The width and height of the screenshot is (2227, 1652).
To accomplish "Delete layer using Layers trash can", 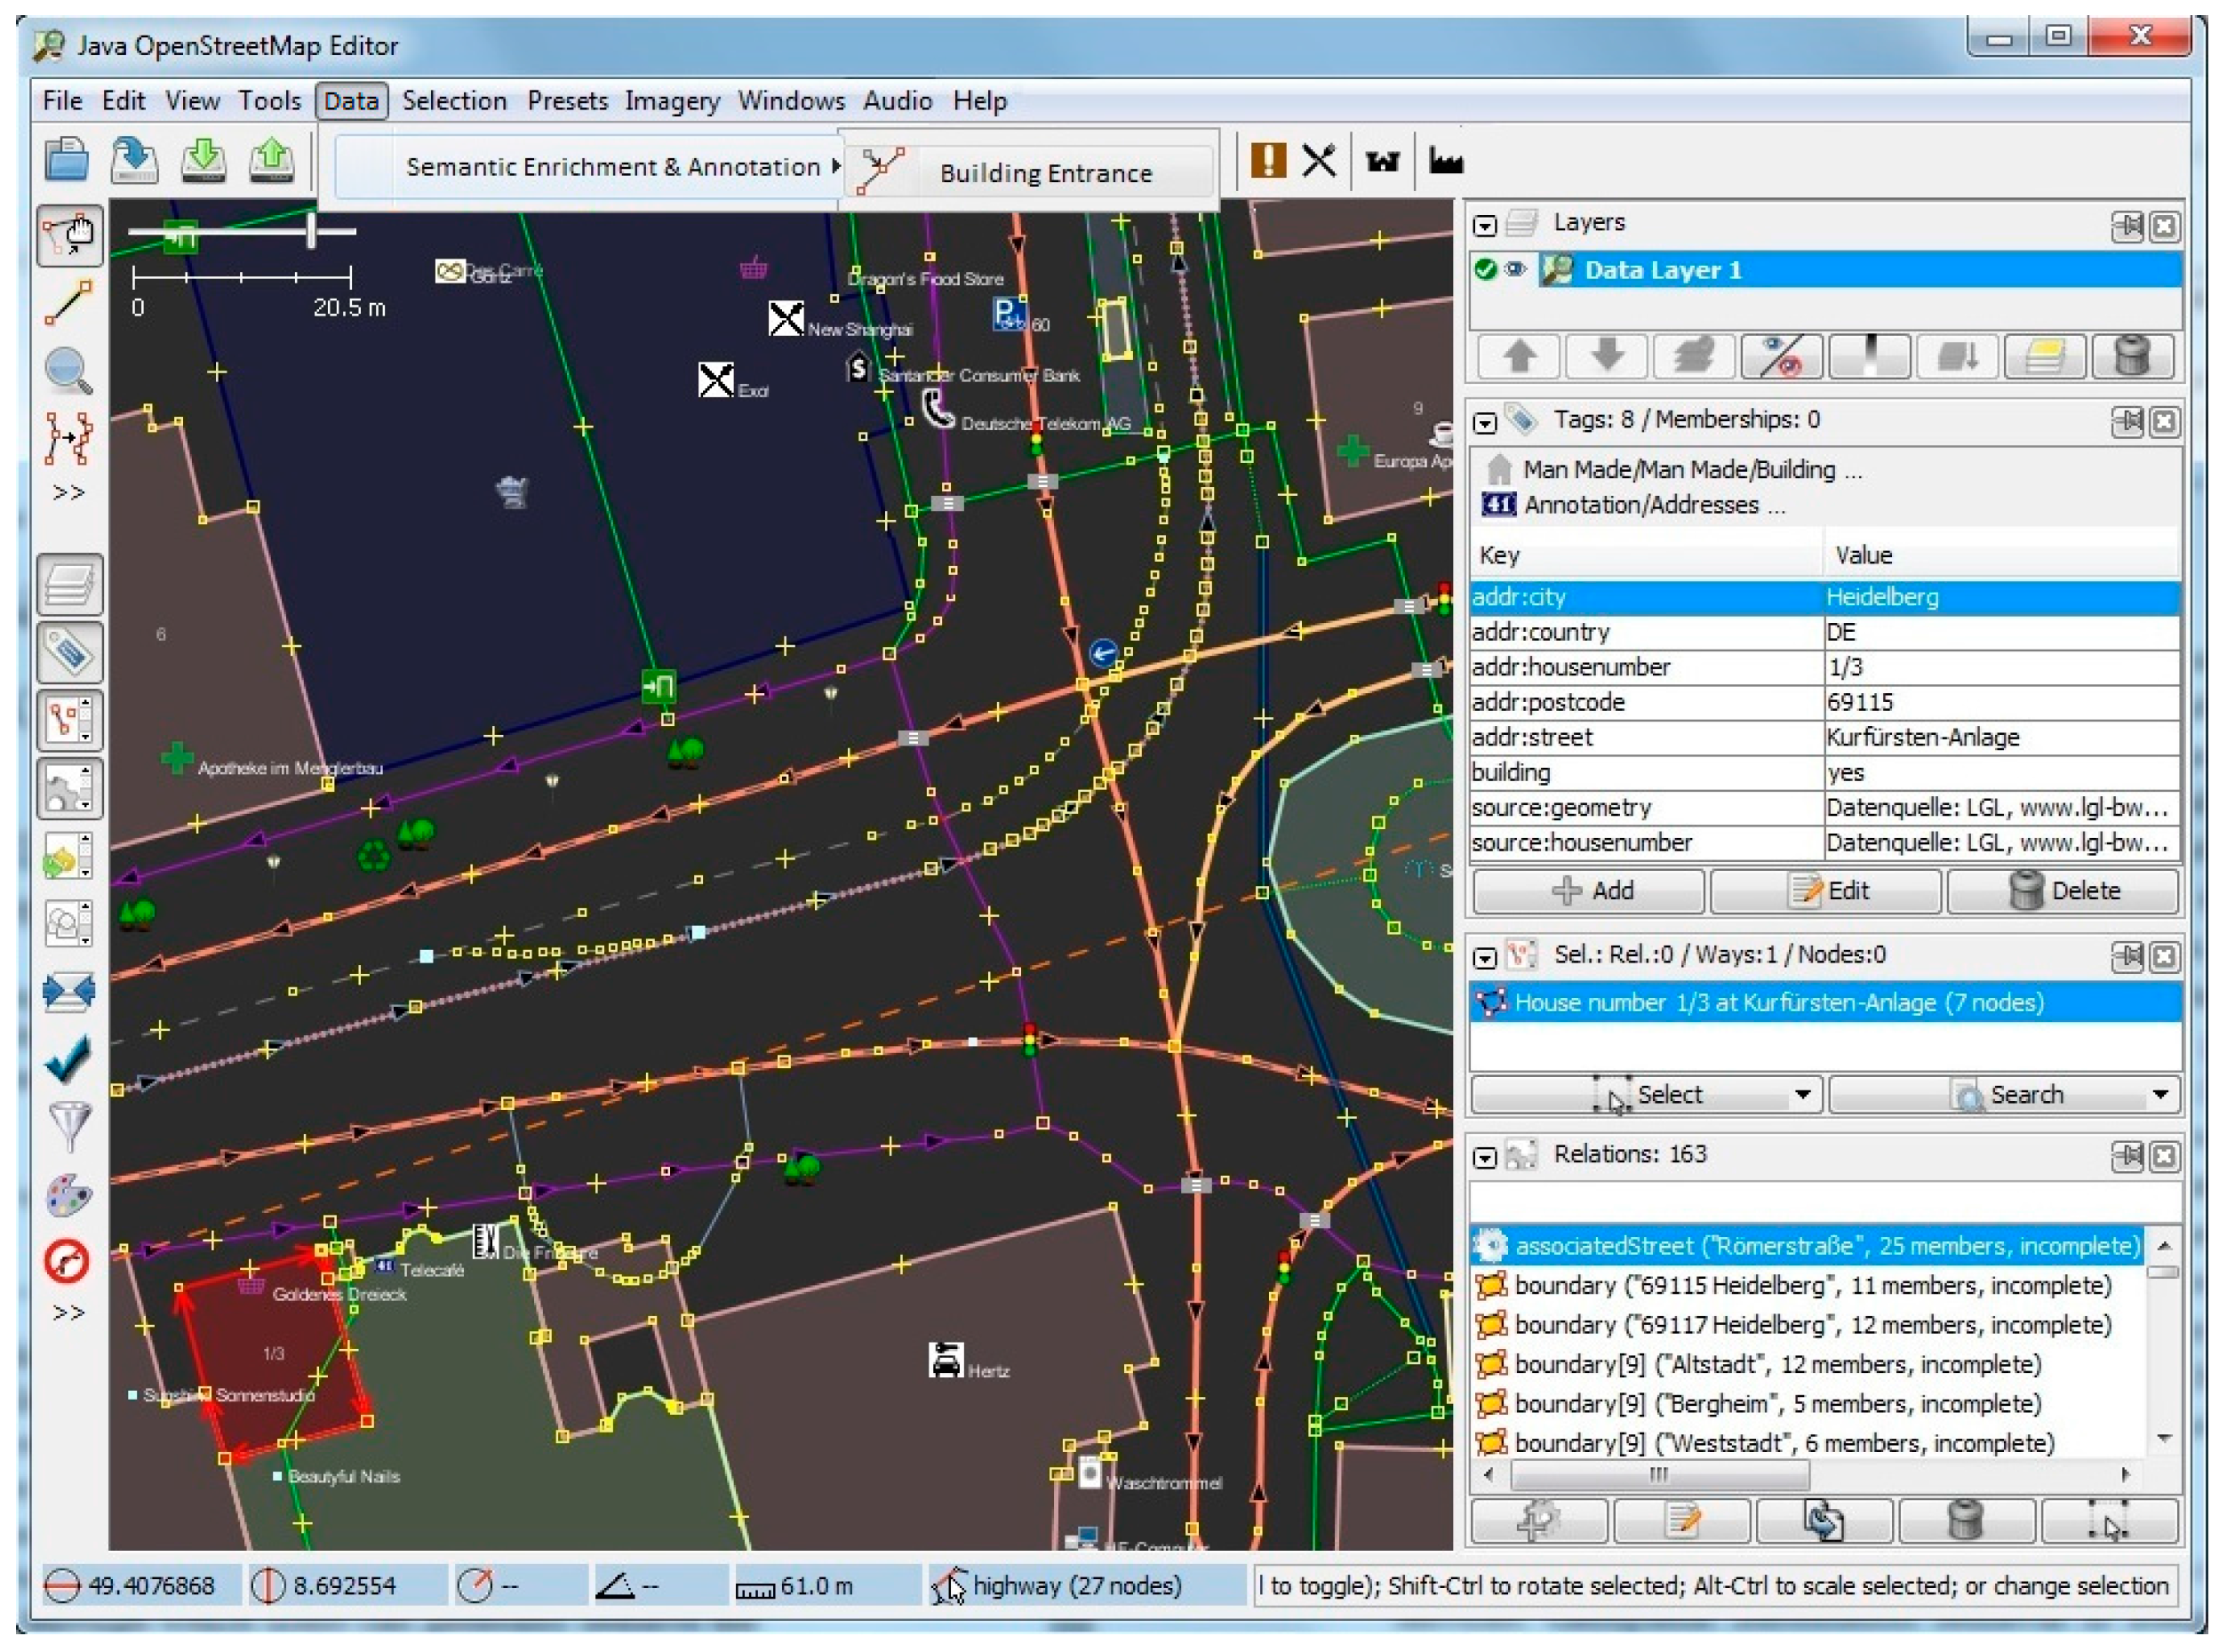I will (x=2131, y=356).
